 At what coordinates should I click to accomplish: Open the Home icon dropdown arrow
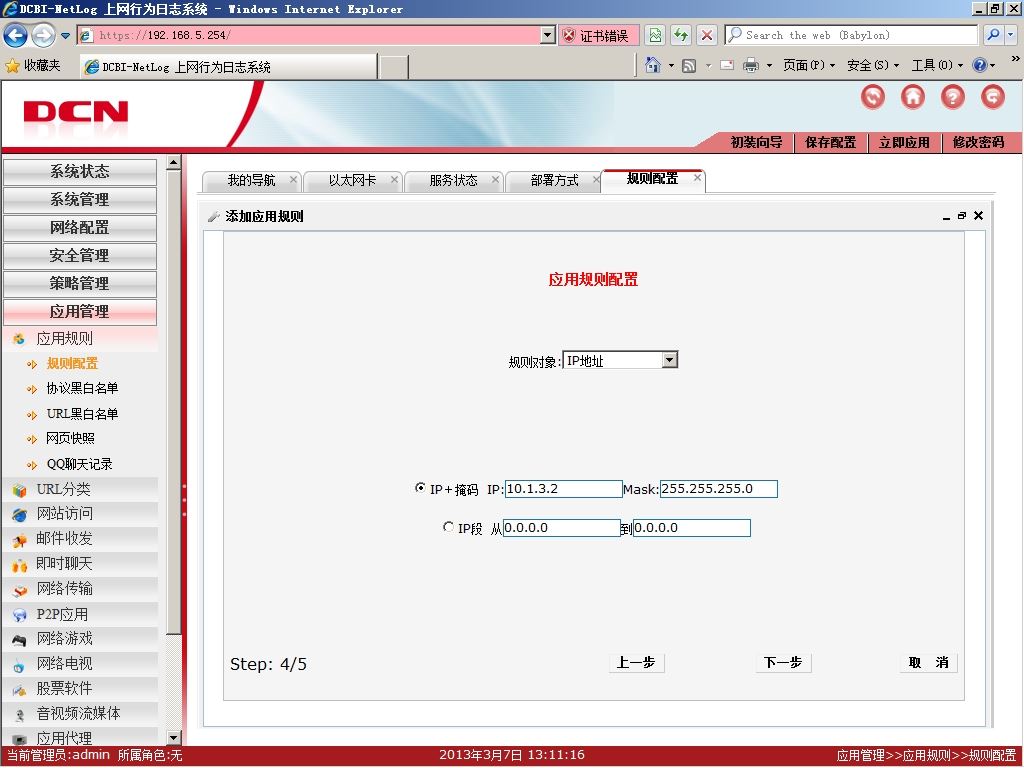(x=671, y=65)
